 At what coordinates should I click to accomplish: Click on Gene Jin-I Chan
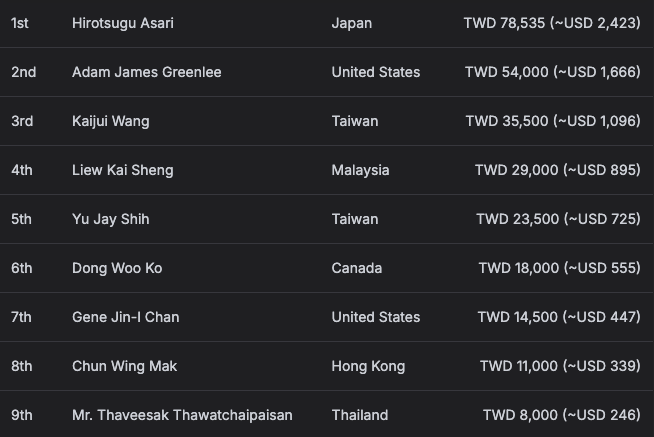pyautogui.click(x=126, y=317)
